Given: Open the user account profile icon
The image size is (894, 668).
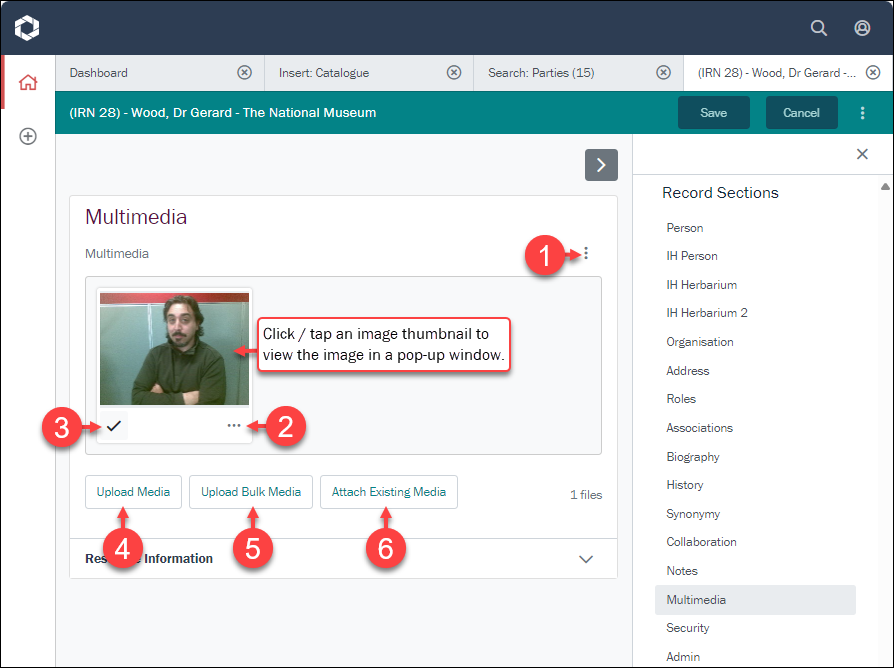Looking at the screenshot, I should click(862, 28).
